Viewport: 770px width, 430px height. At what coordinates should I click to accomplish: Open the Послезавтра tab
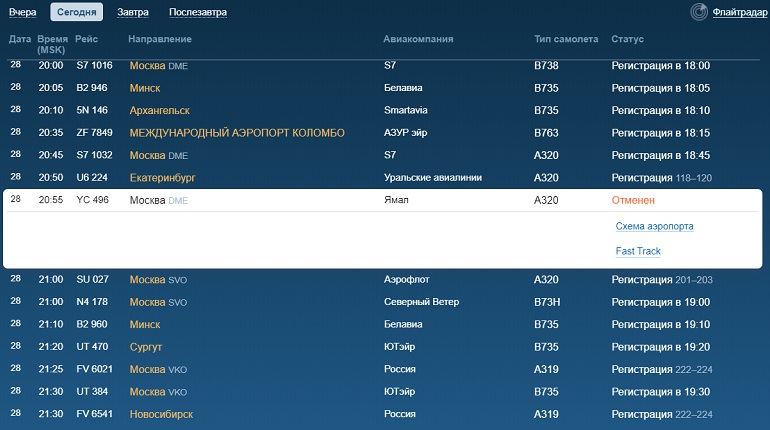click(198, 12)
